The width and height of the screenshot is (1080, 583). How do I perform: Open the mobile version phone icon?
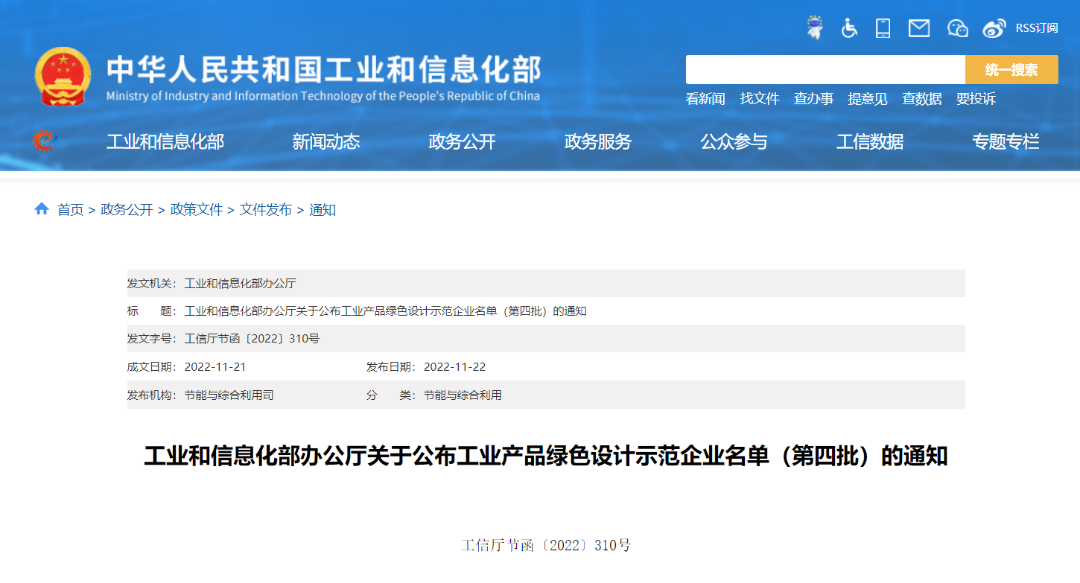(x=882, y=28)
